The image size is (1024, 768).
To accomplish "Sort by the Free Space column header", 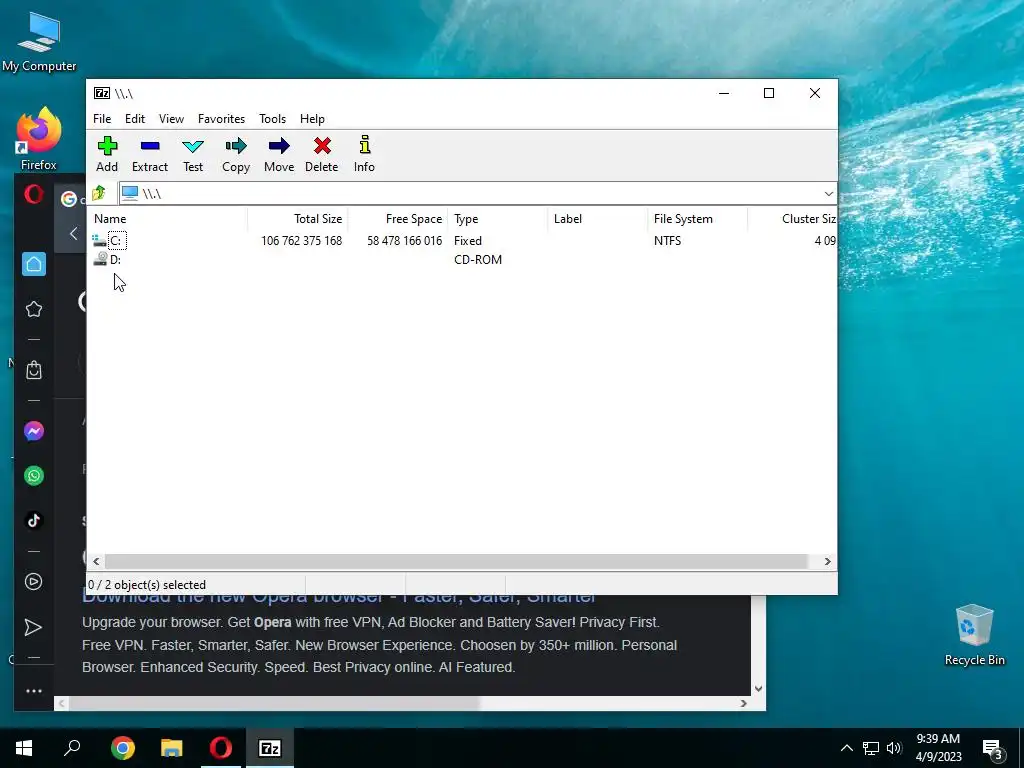I will 398,219.
